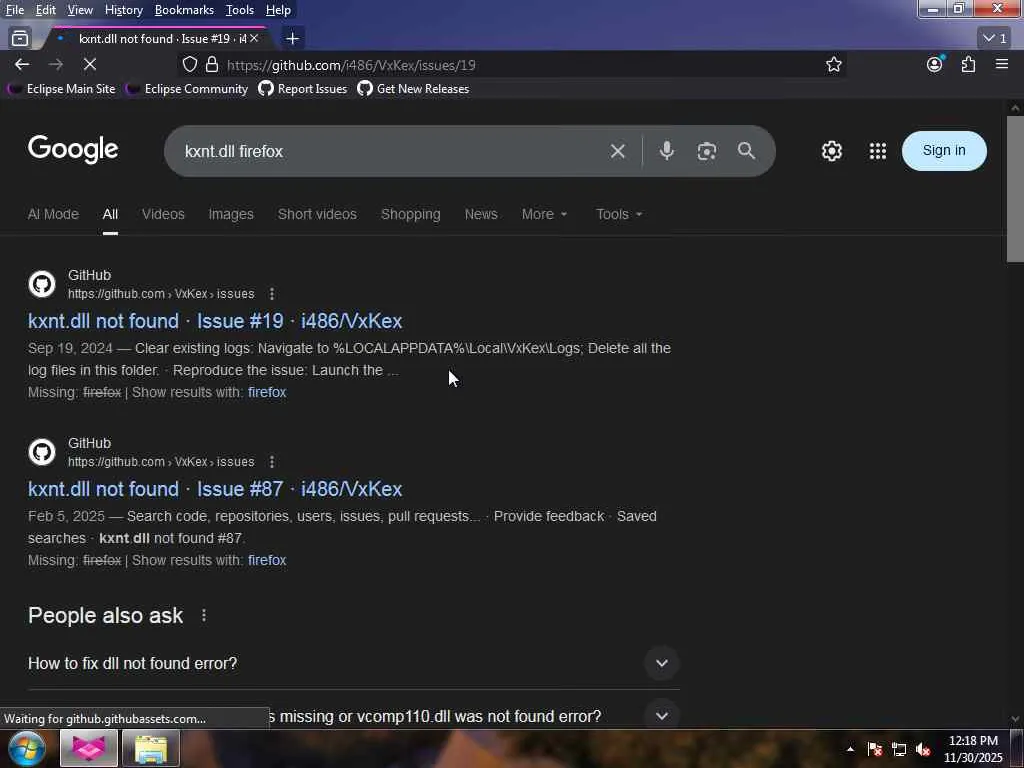Image resolution: width=1024 pixels, height=768 pixels.
Task: Open the taskbar clock and date
Action: 973,749
